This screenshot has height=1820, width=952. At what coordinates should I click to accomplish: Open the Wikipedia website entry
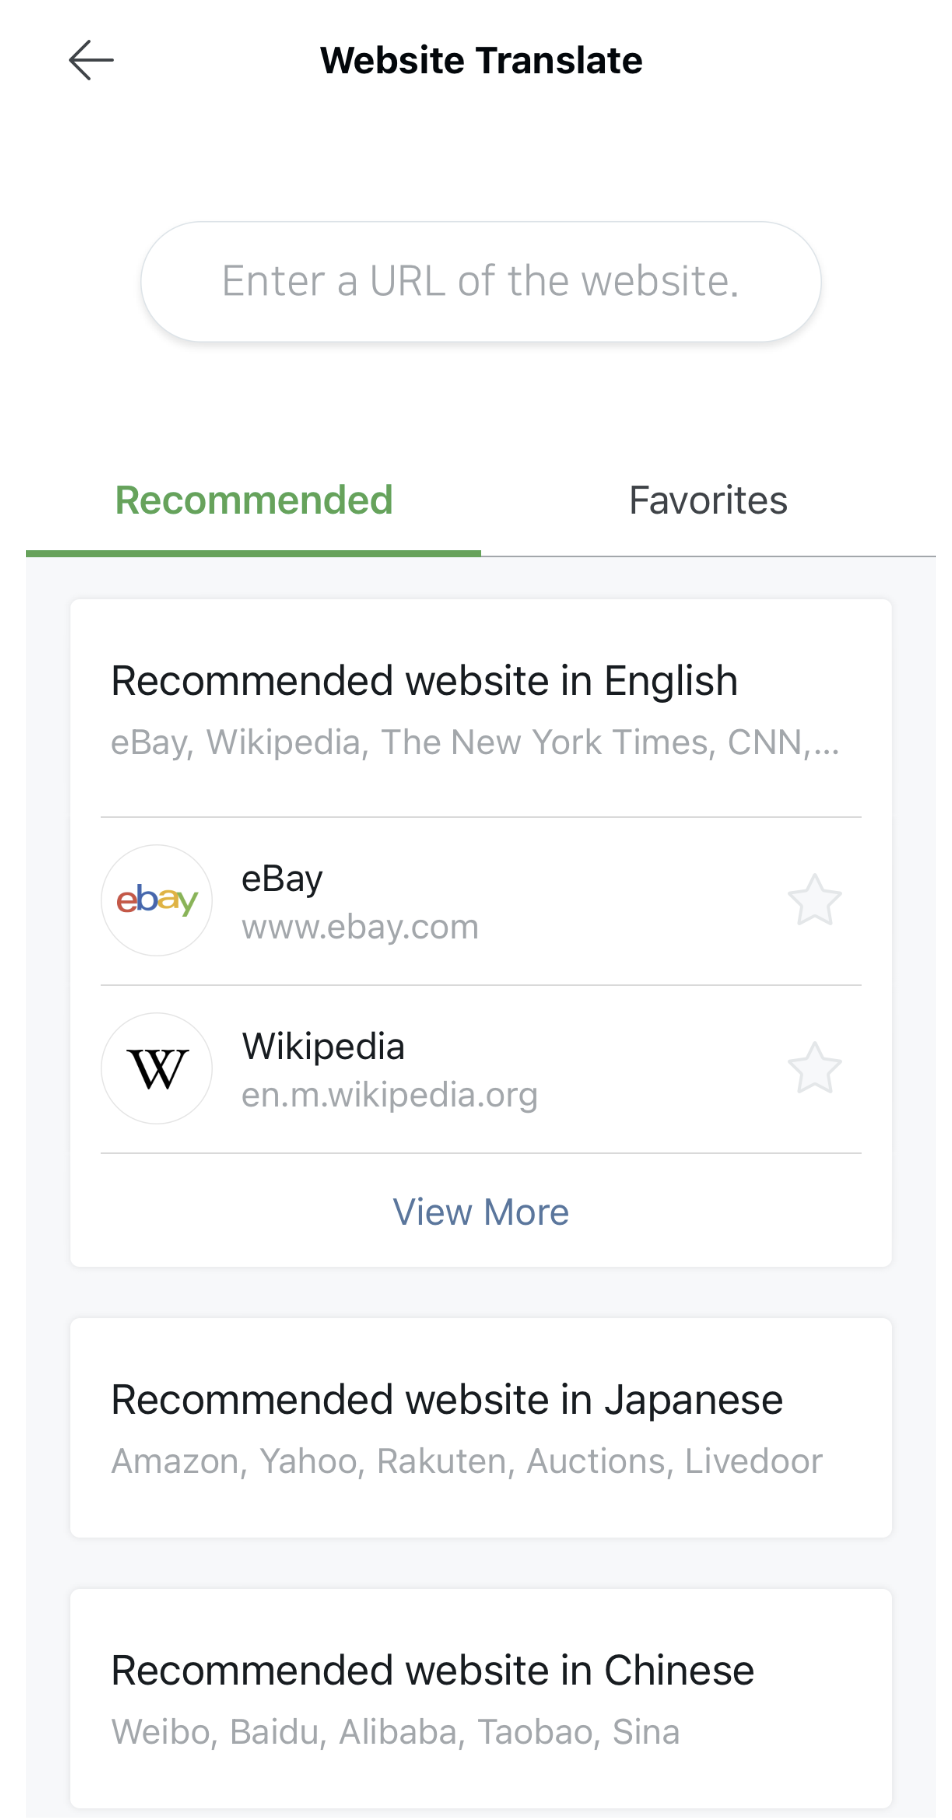pyautogui.click(x=481, y=1069)
